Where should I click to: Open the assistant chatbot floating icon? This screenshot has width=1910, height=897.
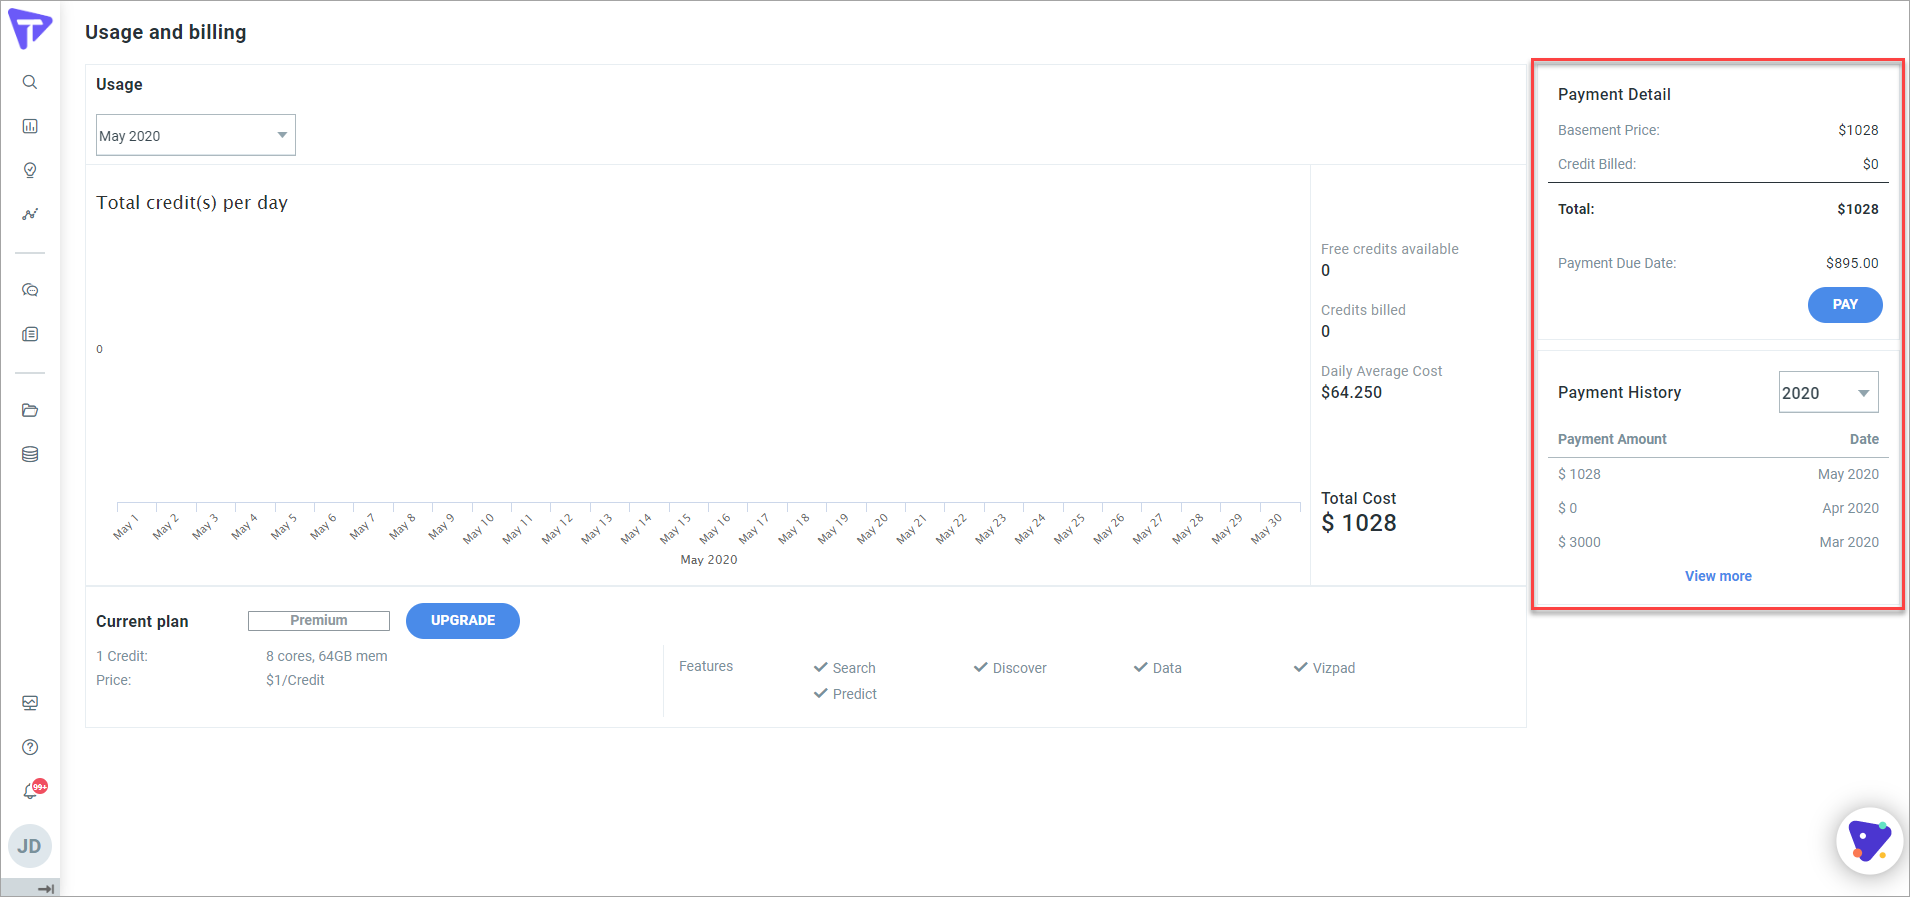[1869, 841]
